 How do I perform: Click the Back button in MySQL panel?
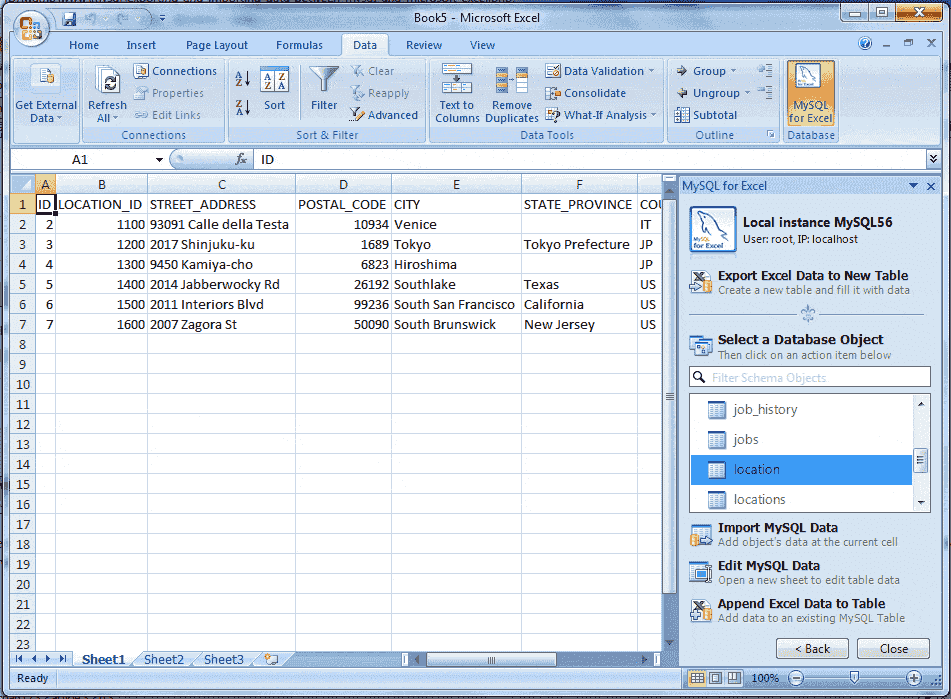pos(812,649)
